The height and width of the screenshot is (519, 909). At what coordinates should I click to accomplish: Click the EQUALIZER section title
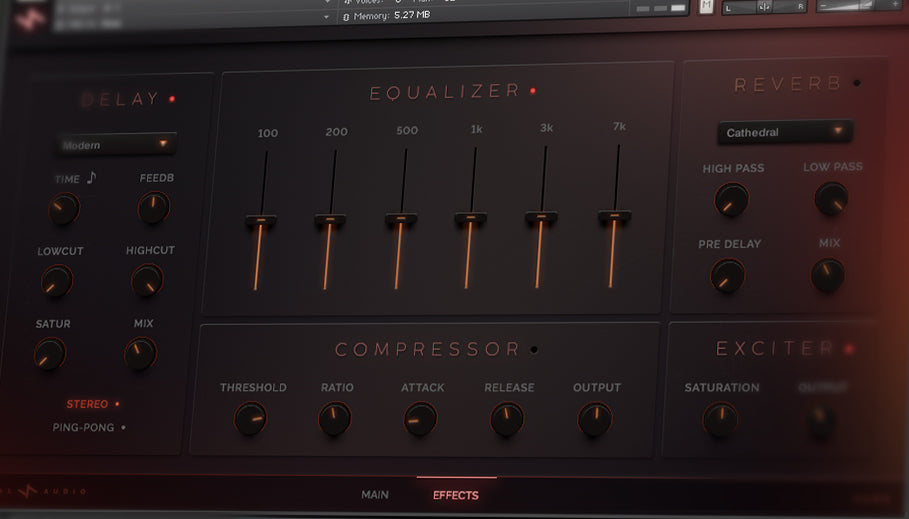445,92
